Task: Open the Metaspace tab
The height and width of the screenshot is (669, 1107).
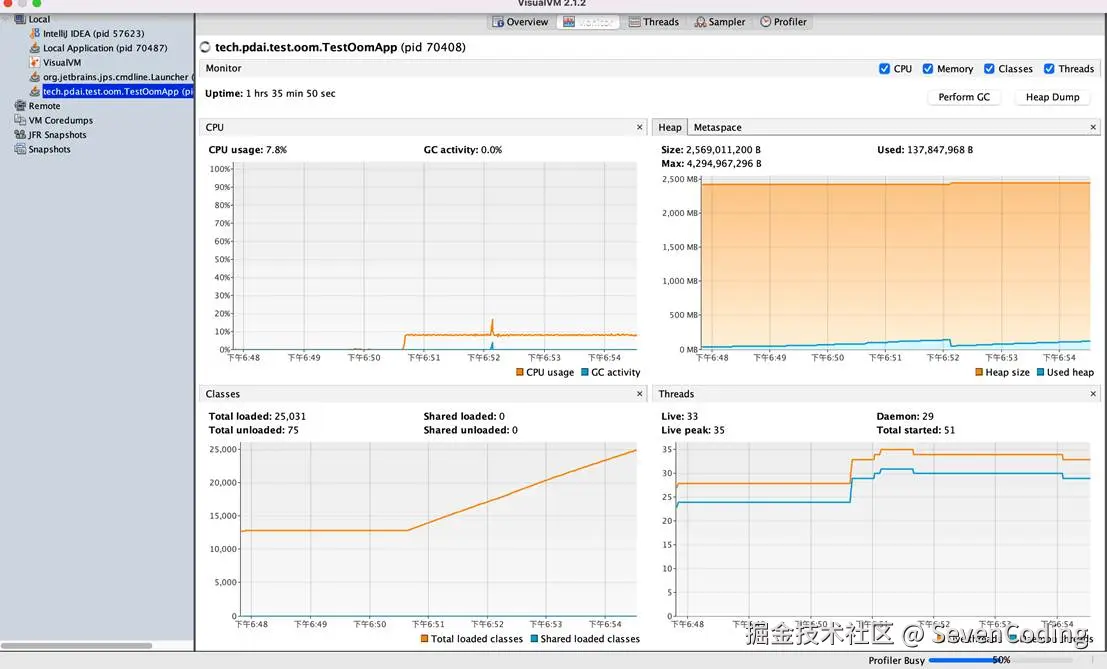Action: 717,127
